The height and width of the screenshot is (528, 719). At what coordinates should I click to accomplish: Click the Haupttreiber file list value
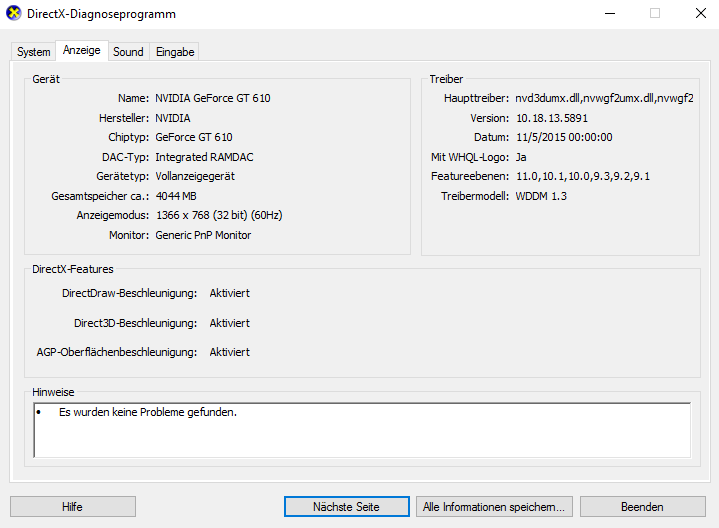604,98
